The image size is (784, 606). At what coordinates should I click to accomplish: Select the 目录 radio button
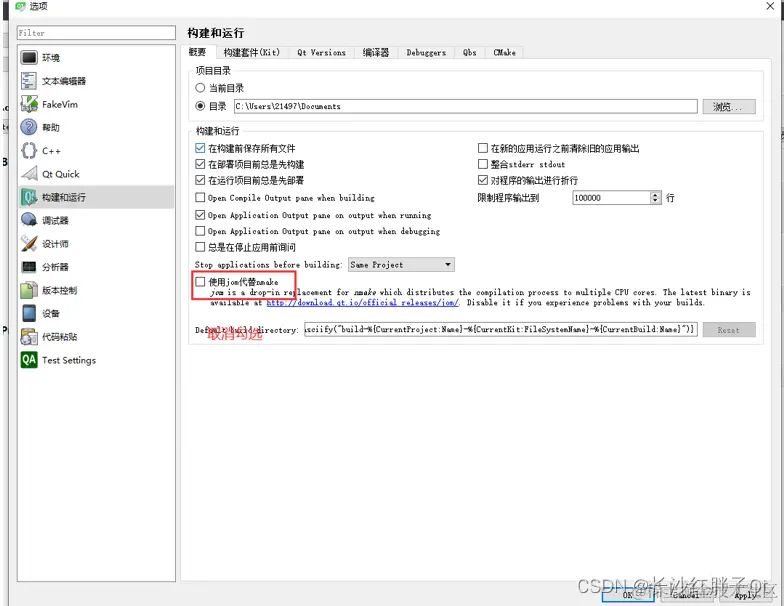click(x=200, y=106)
